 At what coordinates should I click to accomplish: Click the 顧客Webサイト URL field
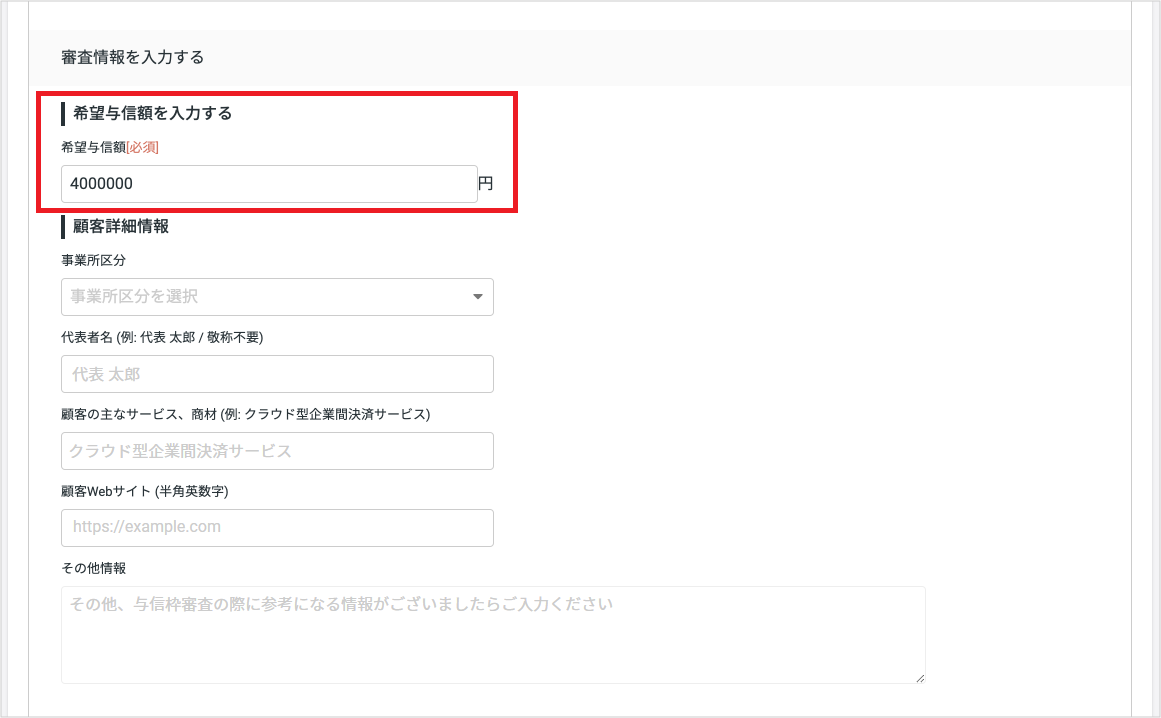277,528
